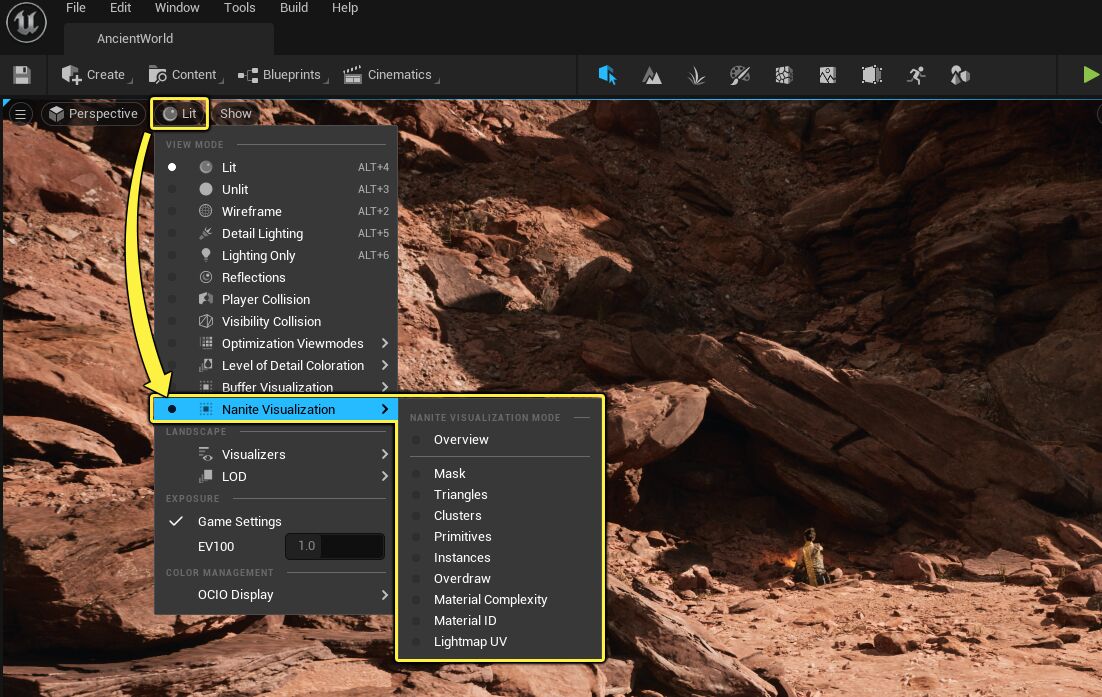The height and width of the screenshot is (697, 1102).
Task: Select the Clusters Nanite radio button
Action: click(x=416, y=516)
